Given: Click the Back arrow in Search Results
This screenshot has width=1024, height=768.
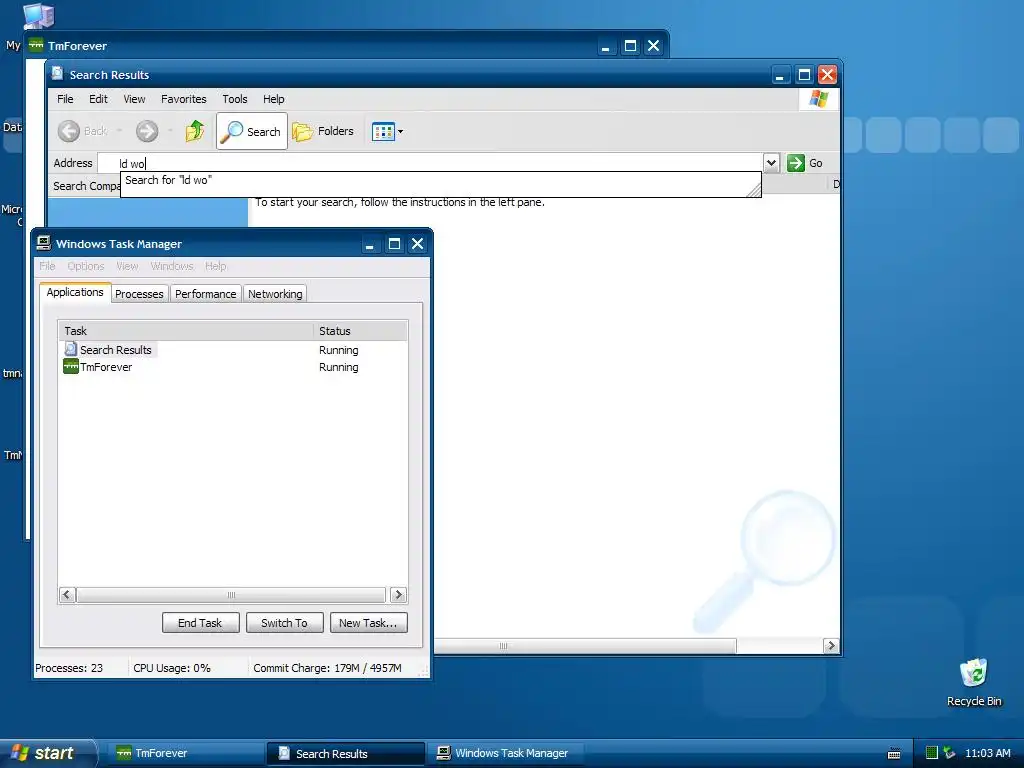Looking at the screenshot, I should point(69,131).
